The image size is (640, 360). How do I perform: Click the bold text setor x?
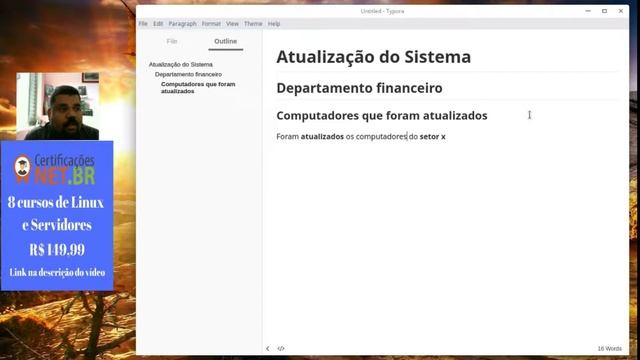pyautogui.click(x=432, y=136)
